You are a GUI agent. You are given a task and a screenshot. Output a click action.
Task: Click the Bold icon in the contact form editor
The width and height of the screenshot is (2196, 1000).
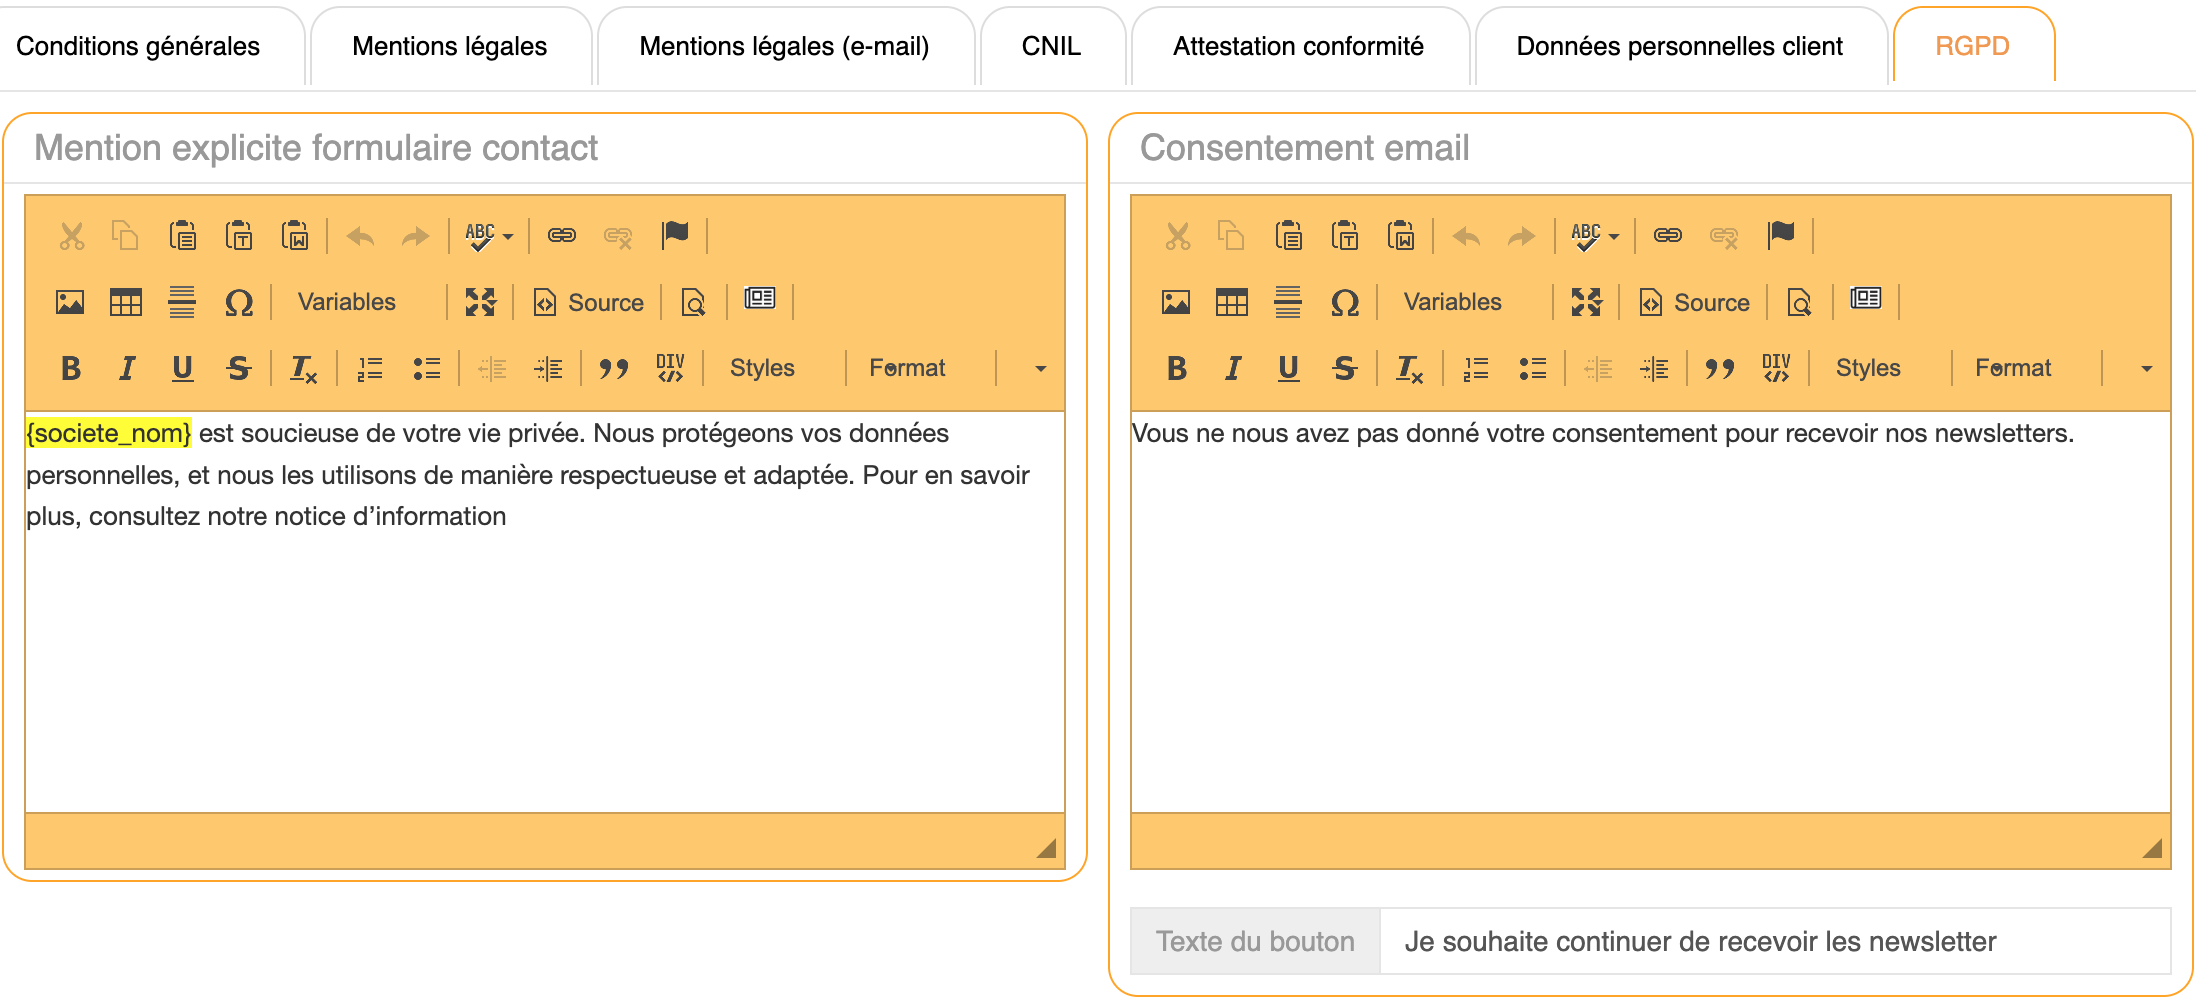click(x=71, y=368)
